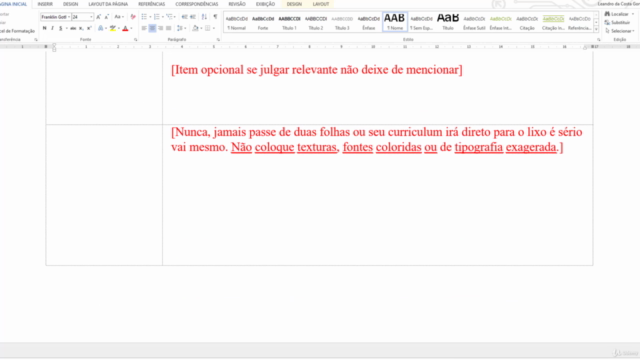
Task: Open line spacing options
Action: point(180,28)
